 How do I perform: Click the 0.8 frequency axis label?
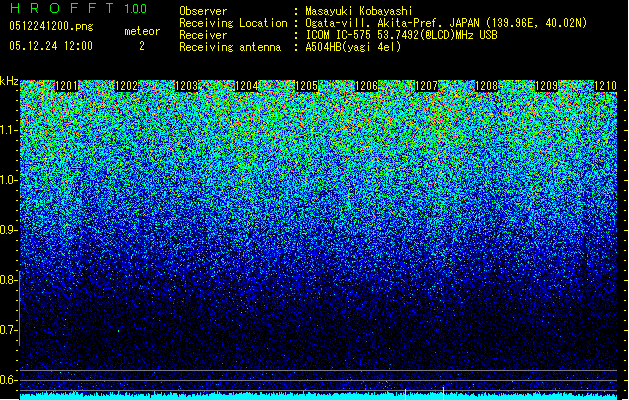click(x=9, y=280)
